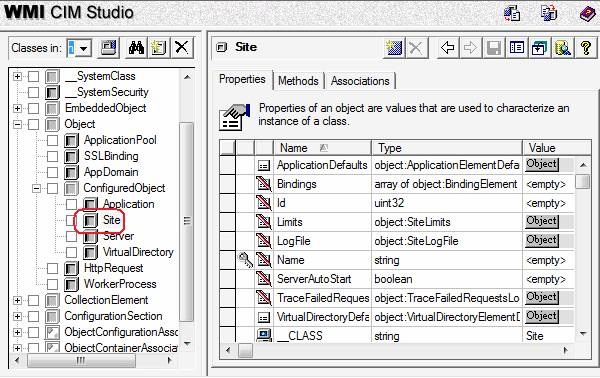Check the box next to __SystemSecurity
Viewport: 600px width, 378px height.
[x=34, y=93]
